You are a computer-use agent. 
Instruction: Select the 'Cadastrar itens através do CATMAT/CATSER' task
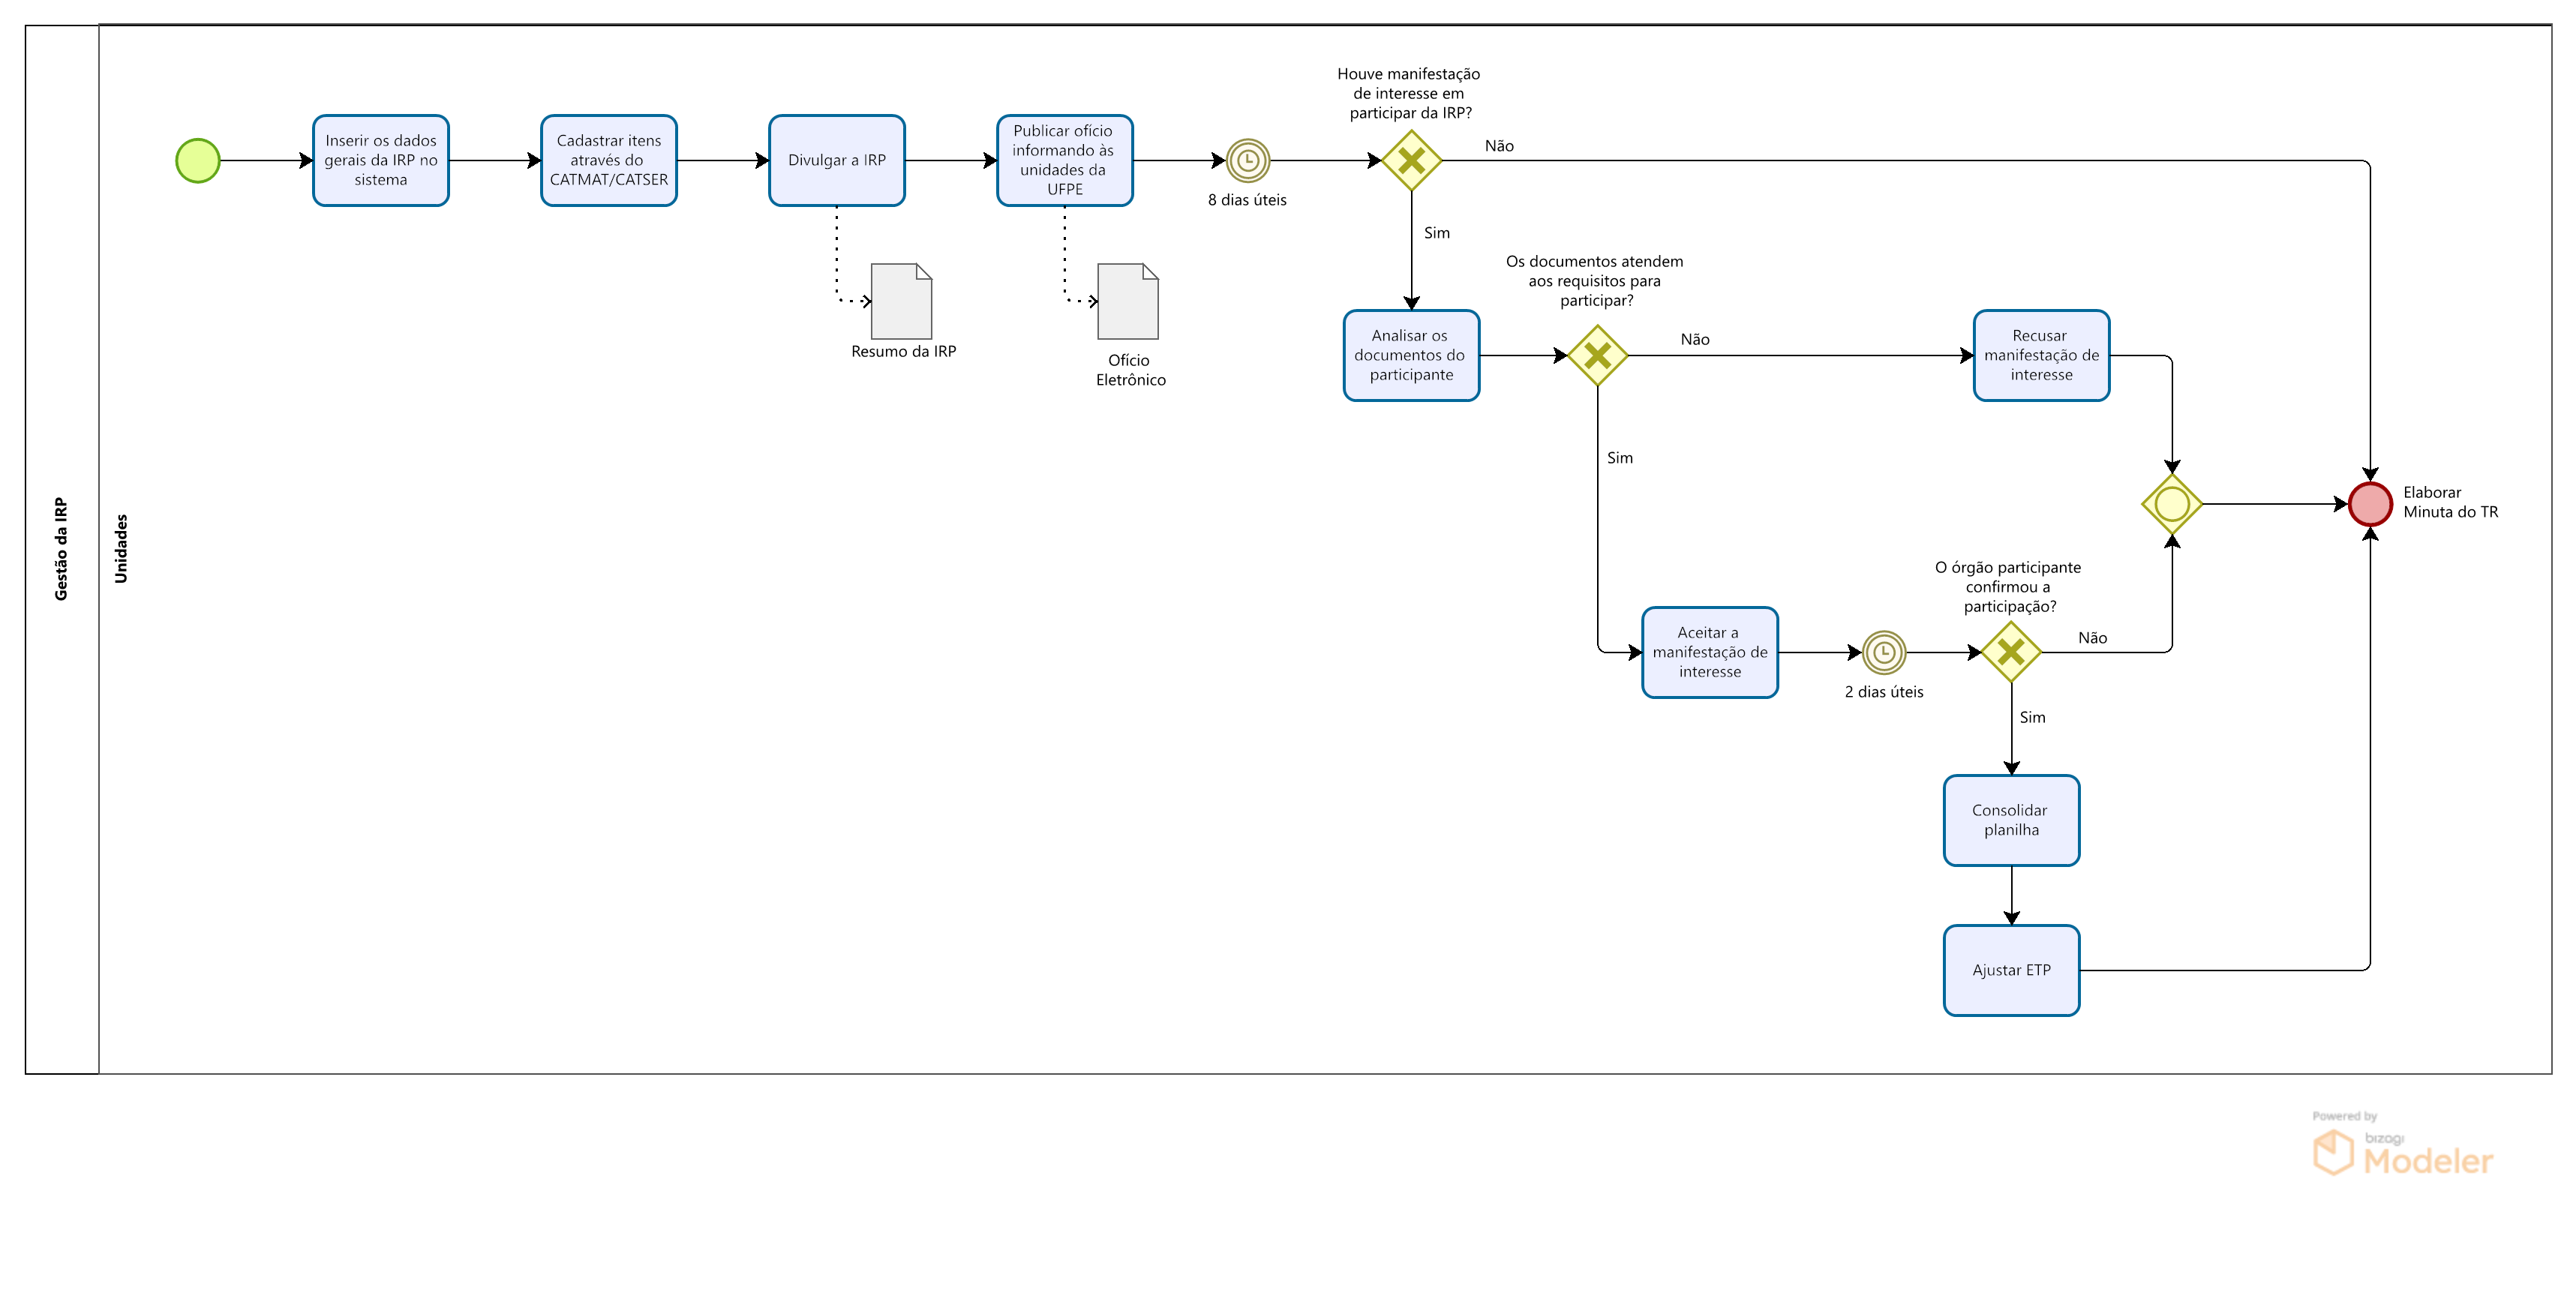(609, 161)
